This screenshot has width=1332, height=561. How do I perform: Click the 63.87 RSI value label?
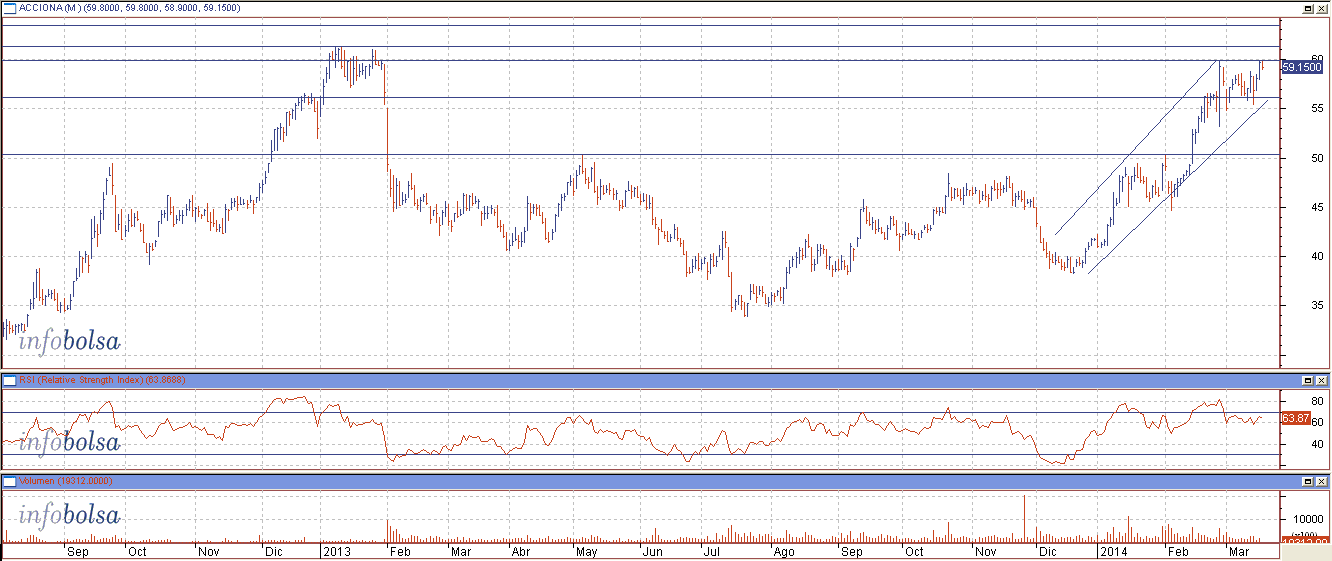[1295, 418]
